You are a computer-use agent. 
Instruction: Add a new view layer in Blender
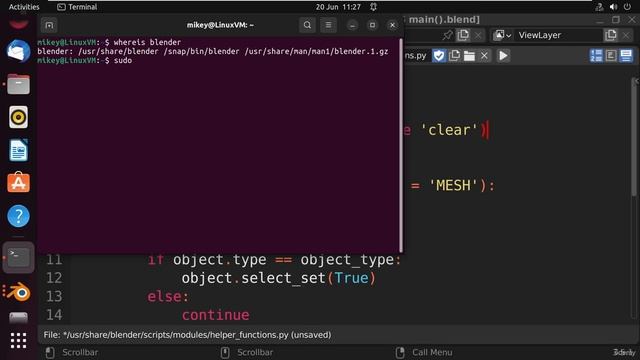click(611, 35)
